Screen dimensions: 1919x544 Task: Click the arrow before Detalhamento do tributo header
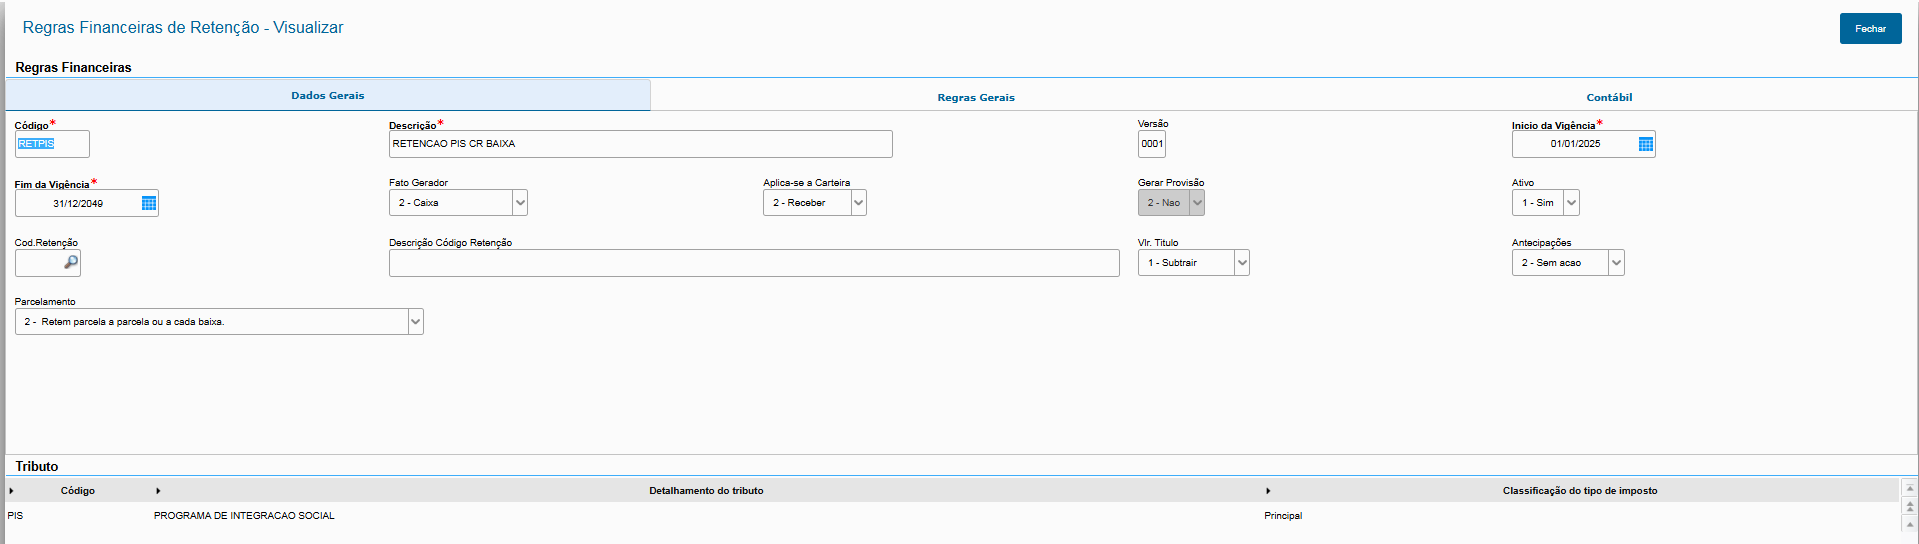click(158, 491)
